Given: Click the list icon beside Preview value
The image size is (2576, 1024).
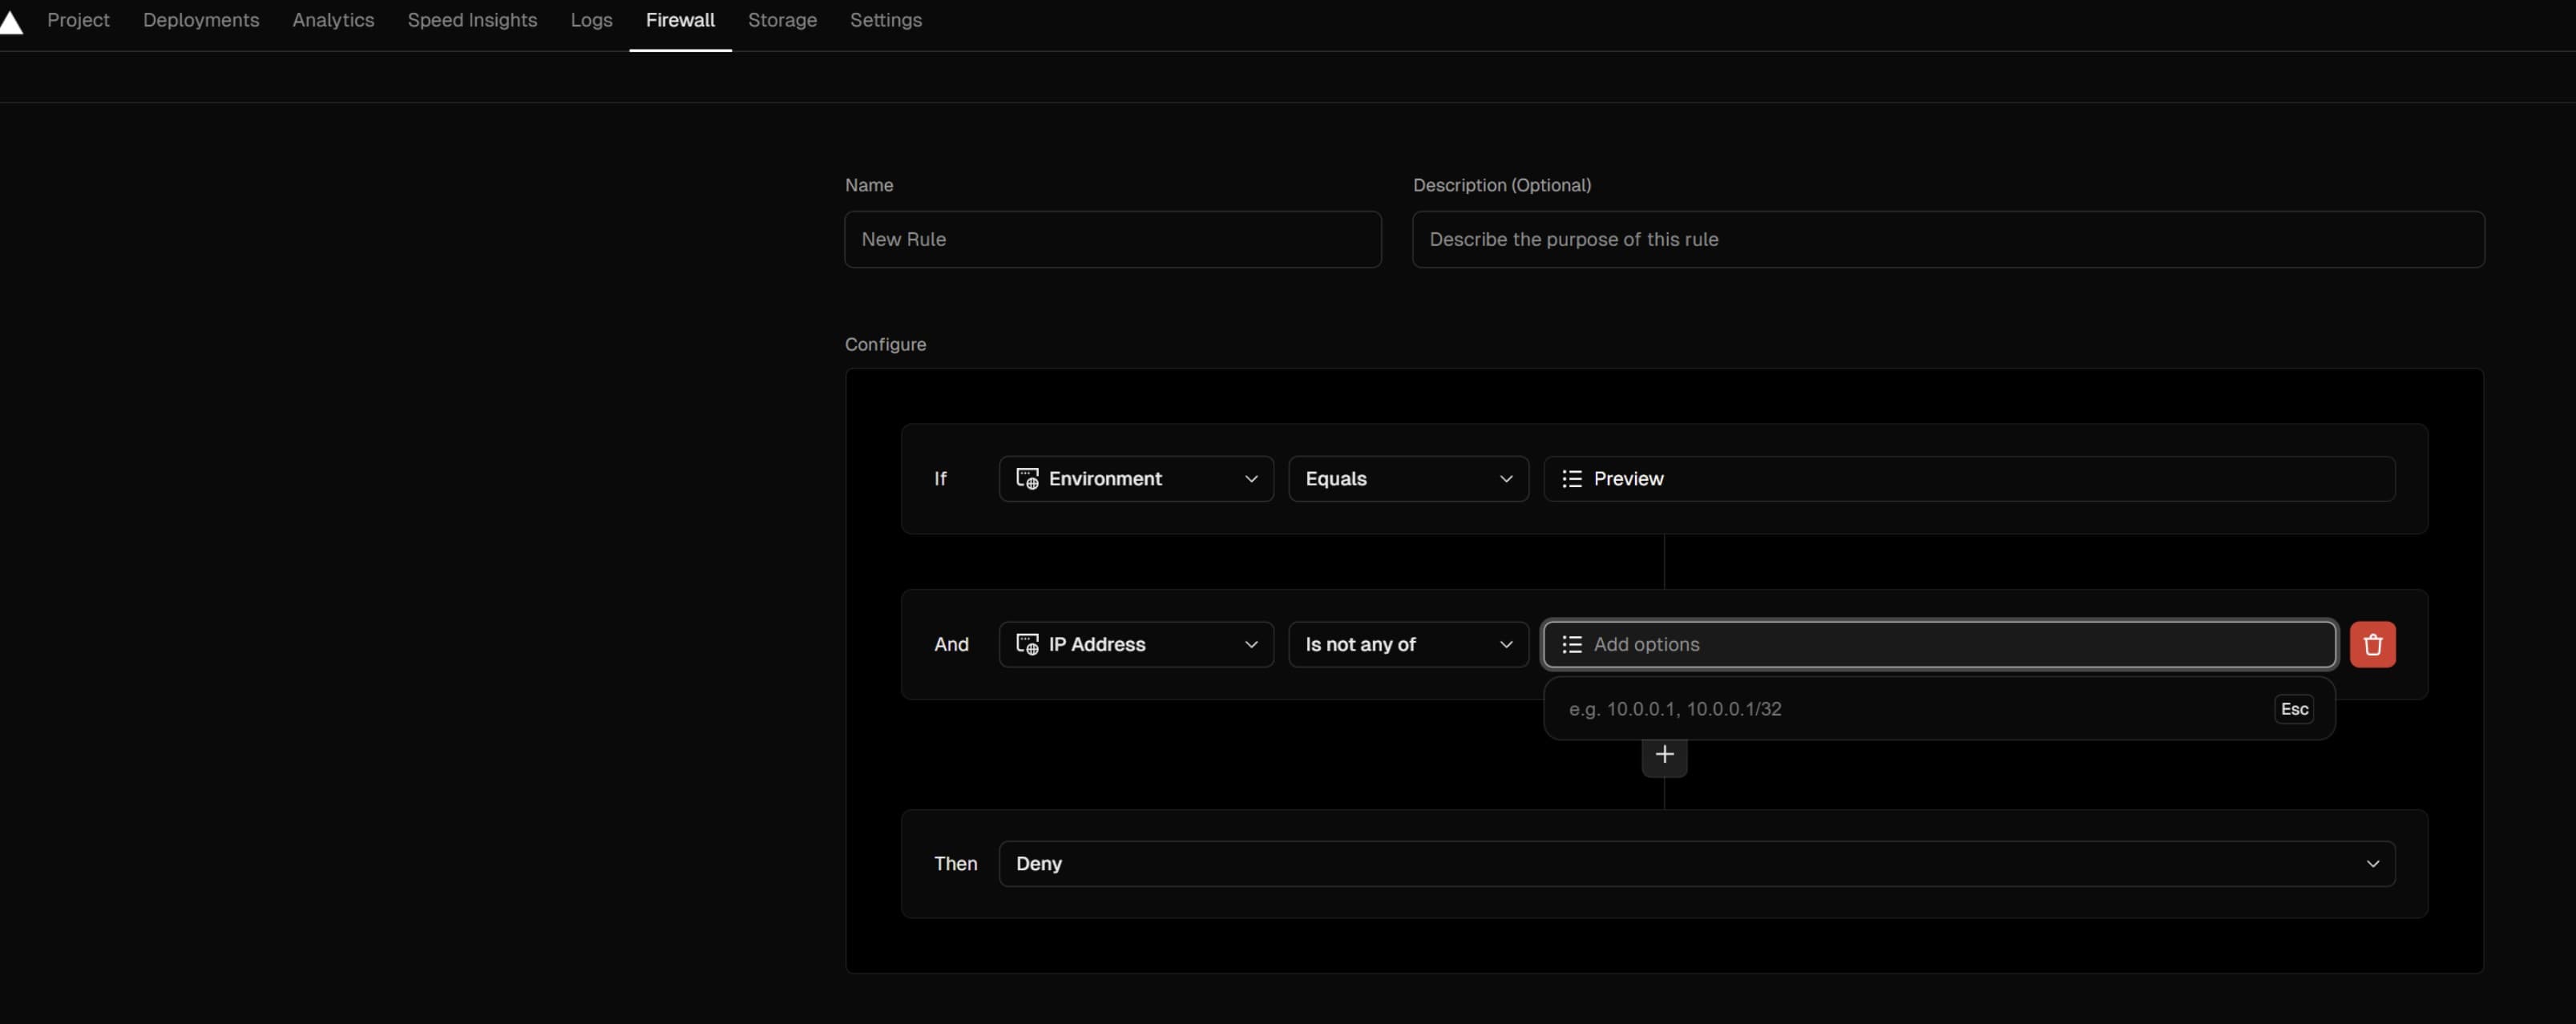Looking at the screenshot, I should (1571, 479).
